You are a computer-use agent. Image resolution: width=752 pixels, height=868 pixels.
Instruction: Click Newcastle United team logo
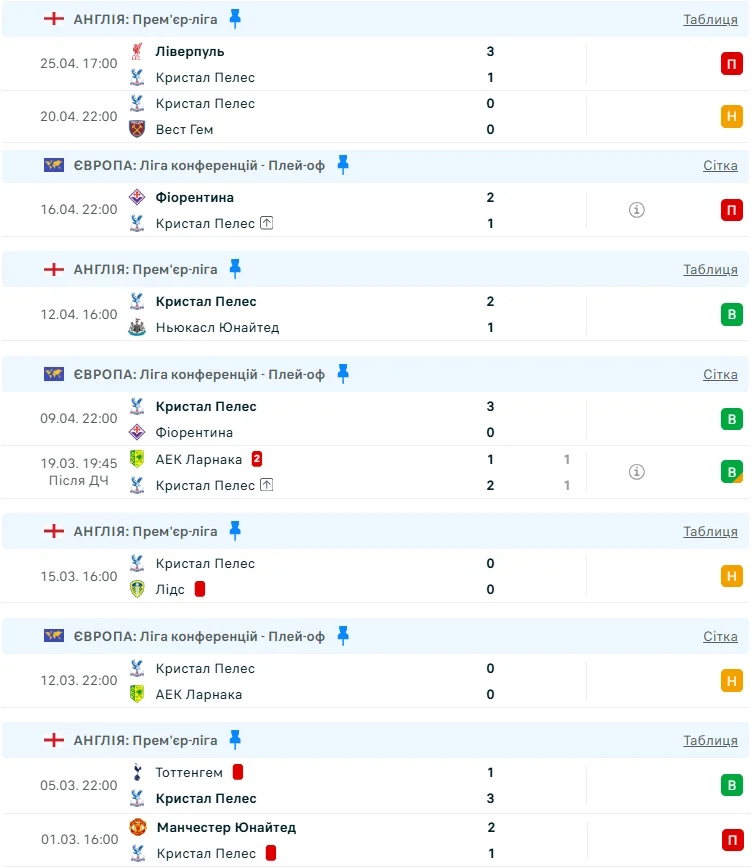[x=137, y=327]
